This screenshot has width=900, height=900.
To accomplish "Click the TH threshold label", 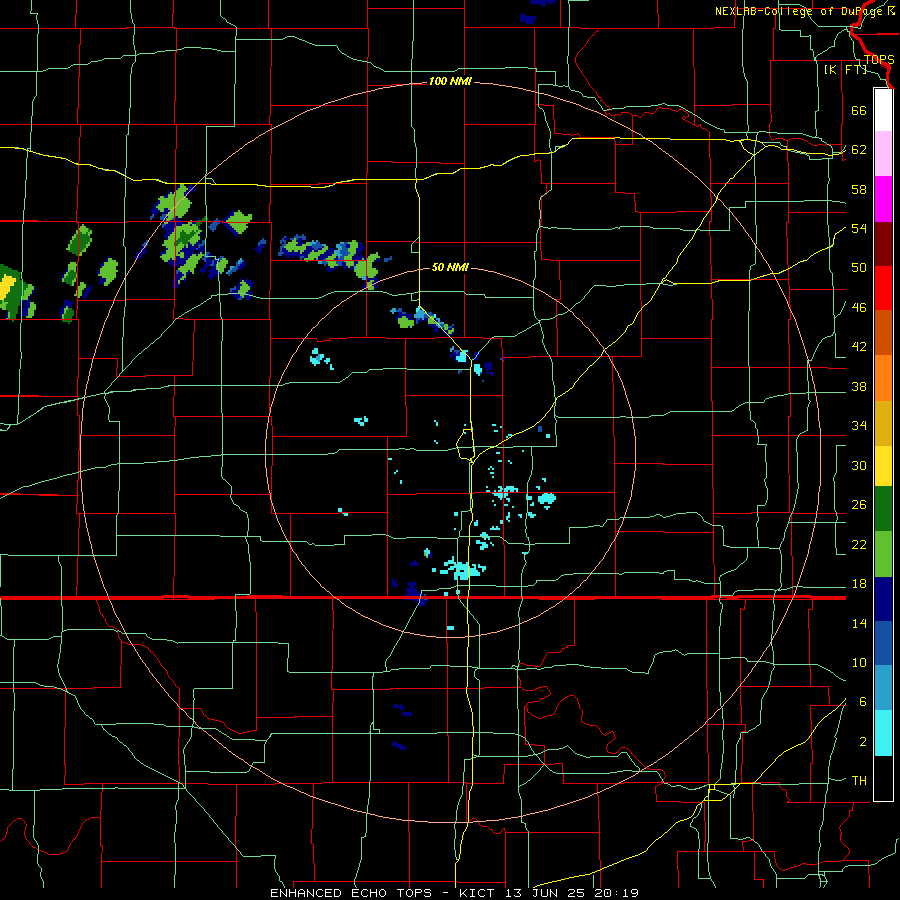I will [859, 781].
